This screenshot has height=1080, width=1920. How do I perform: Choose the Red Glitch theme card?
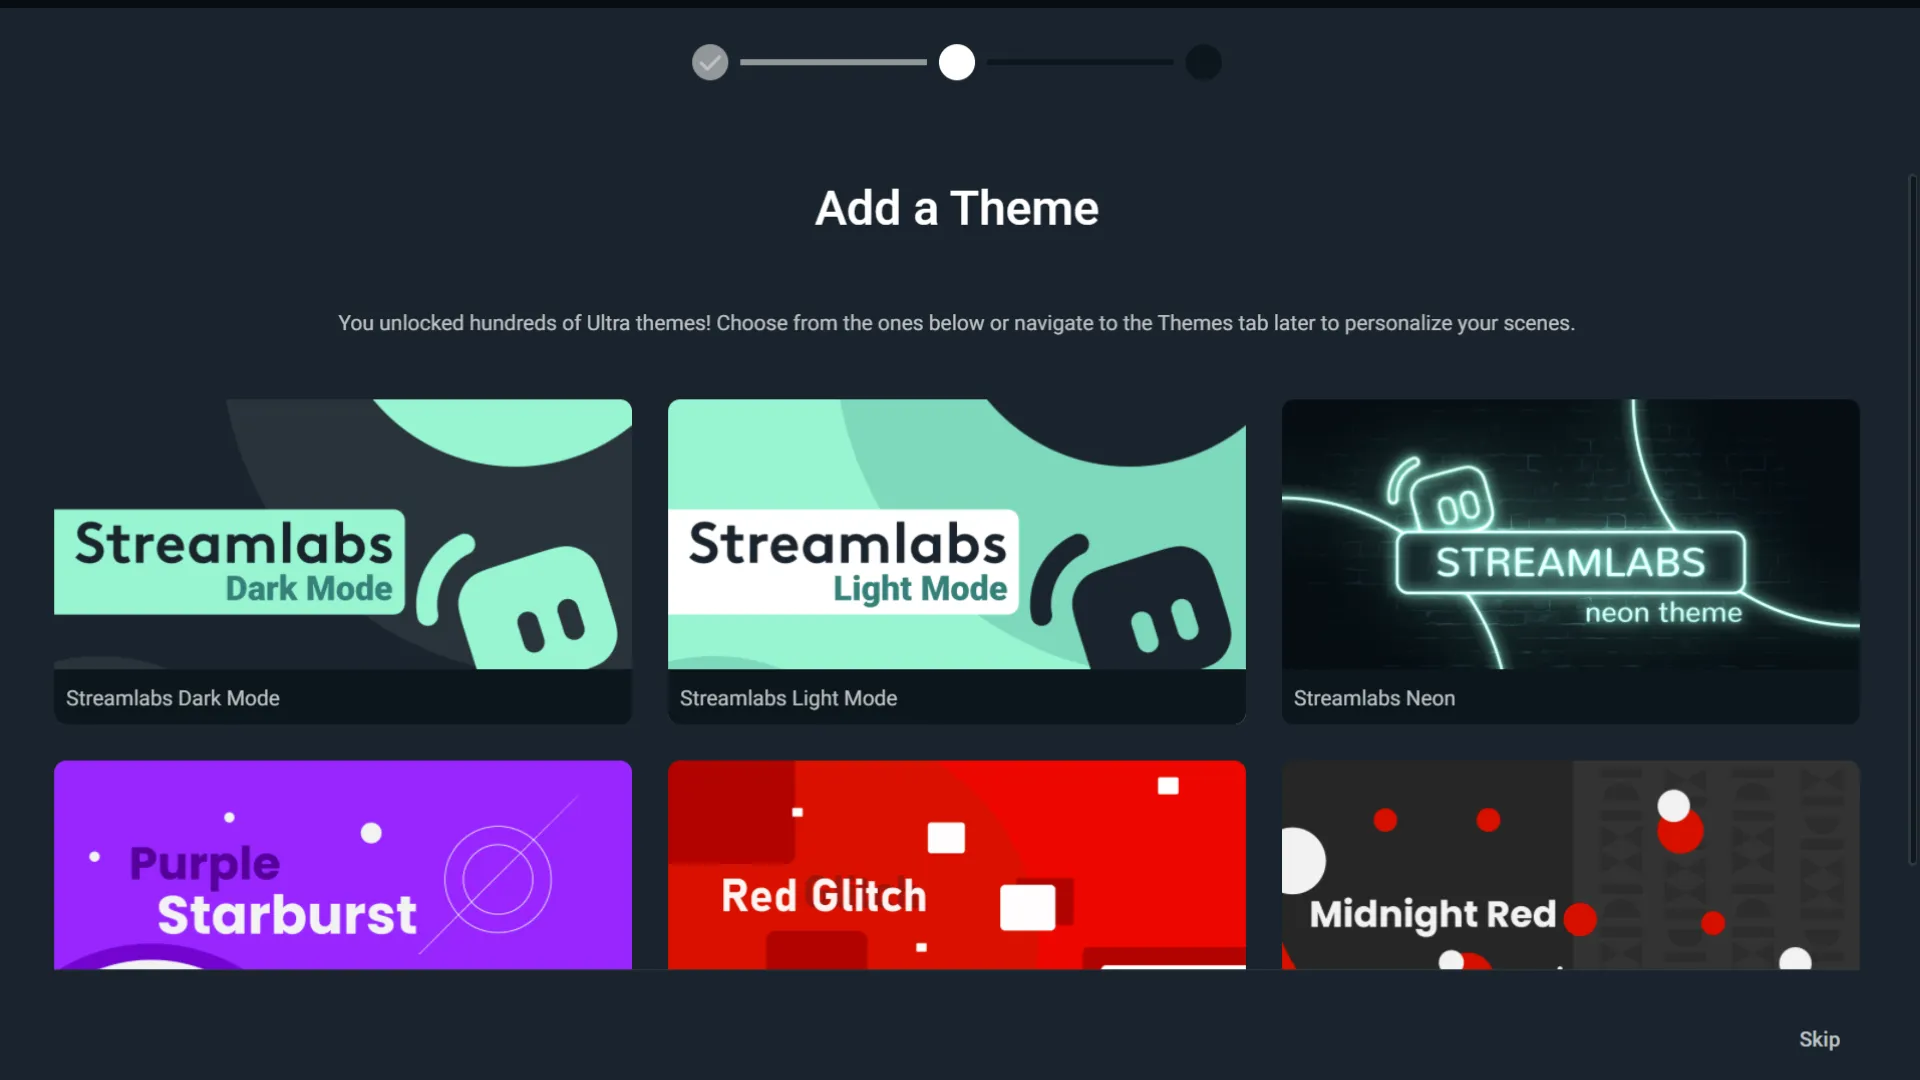click(x=957, y=865)
